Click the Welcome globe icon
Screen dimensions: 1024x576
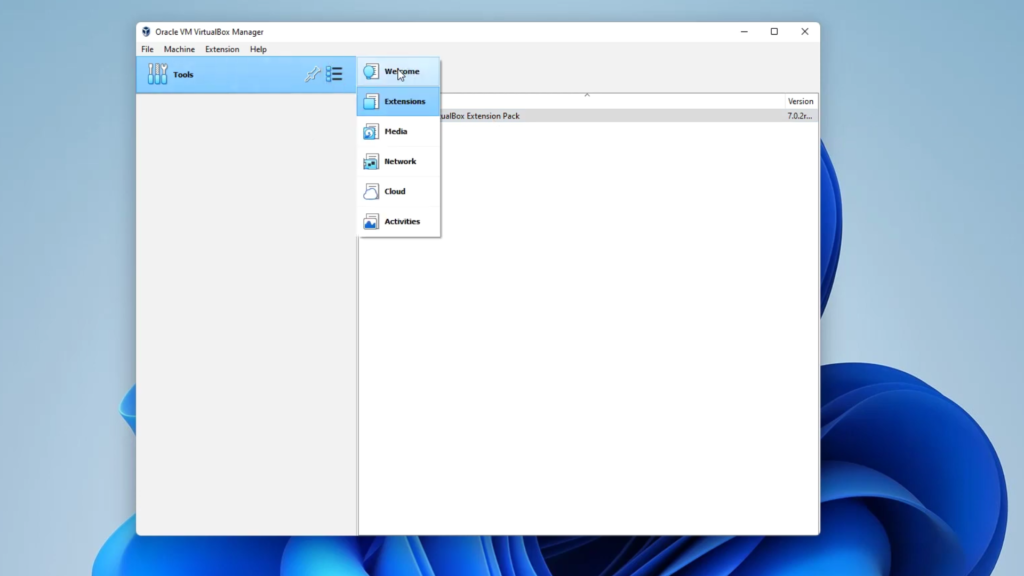point(371,71)
